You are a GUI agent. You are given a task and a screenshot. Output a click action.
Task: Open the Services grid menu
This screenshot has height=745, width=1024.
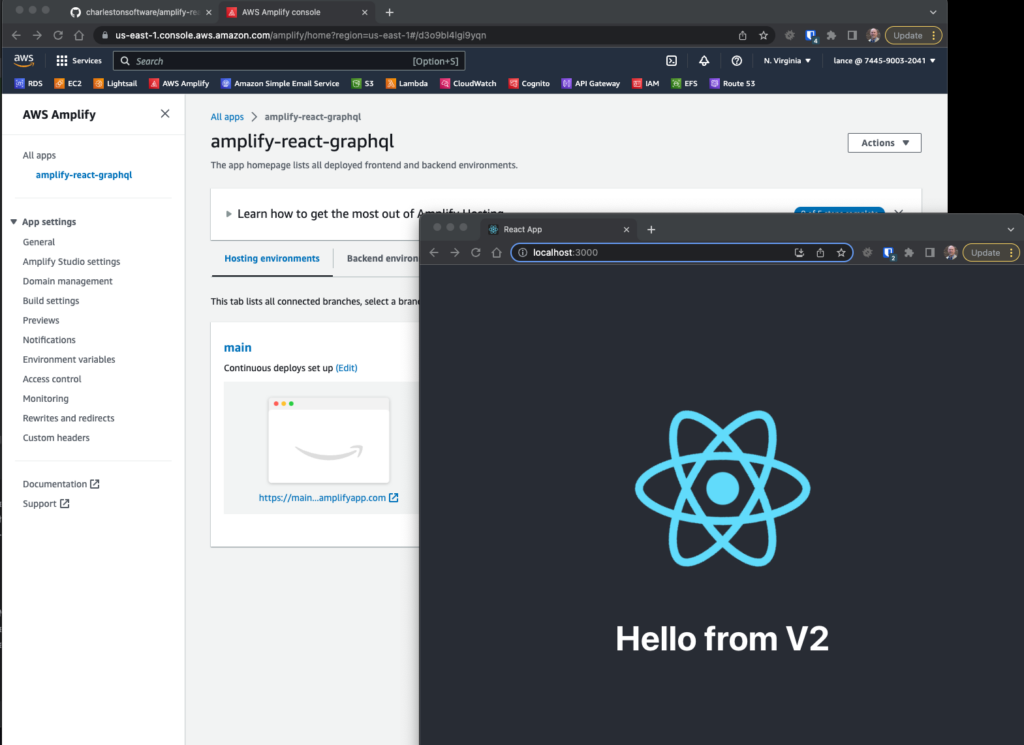[79, 61]
